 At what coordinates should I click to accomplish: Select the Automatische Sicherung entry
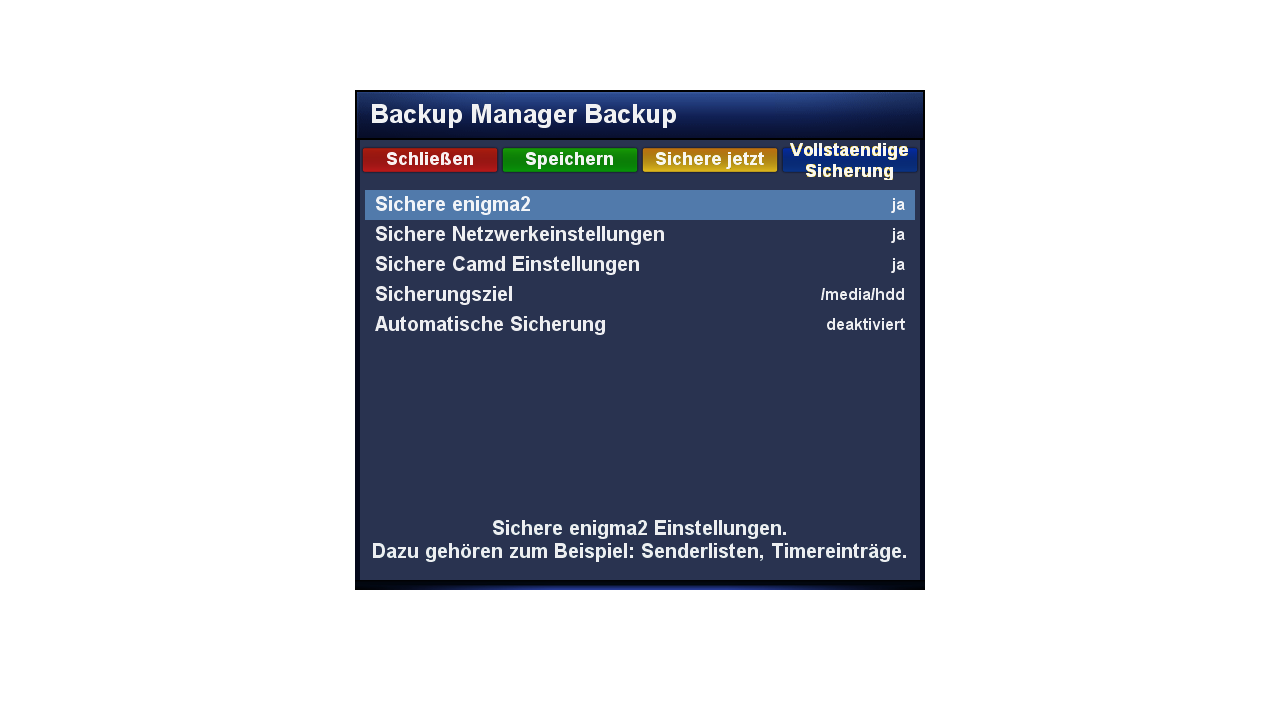[640, 325]
